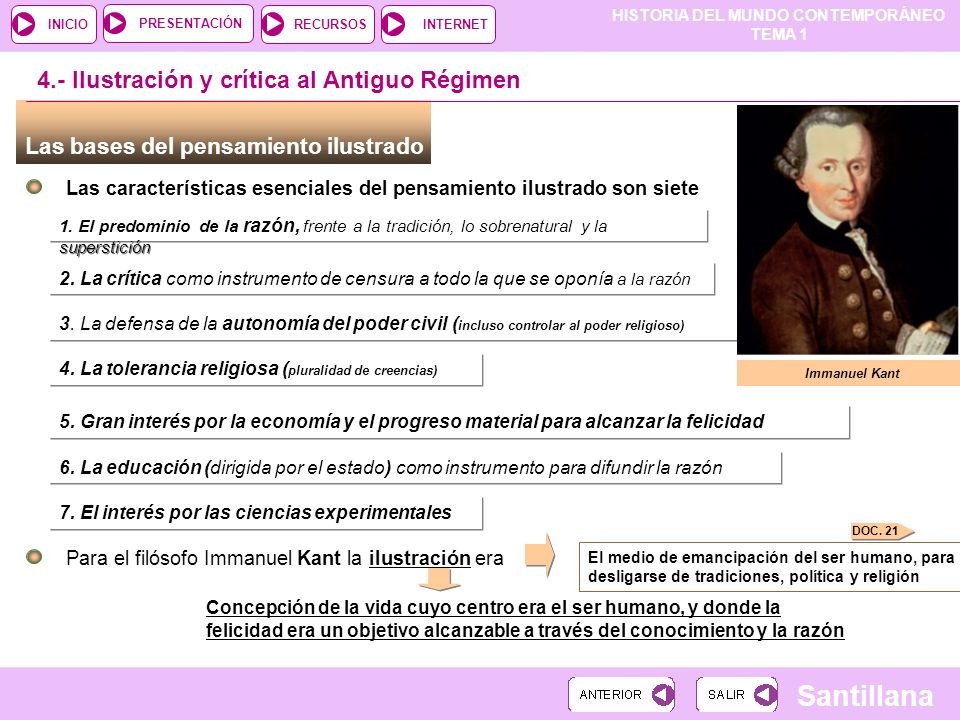
Task: Click the SALIR arrow icon
Action: (x=765, y=694)
